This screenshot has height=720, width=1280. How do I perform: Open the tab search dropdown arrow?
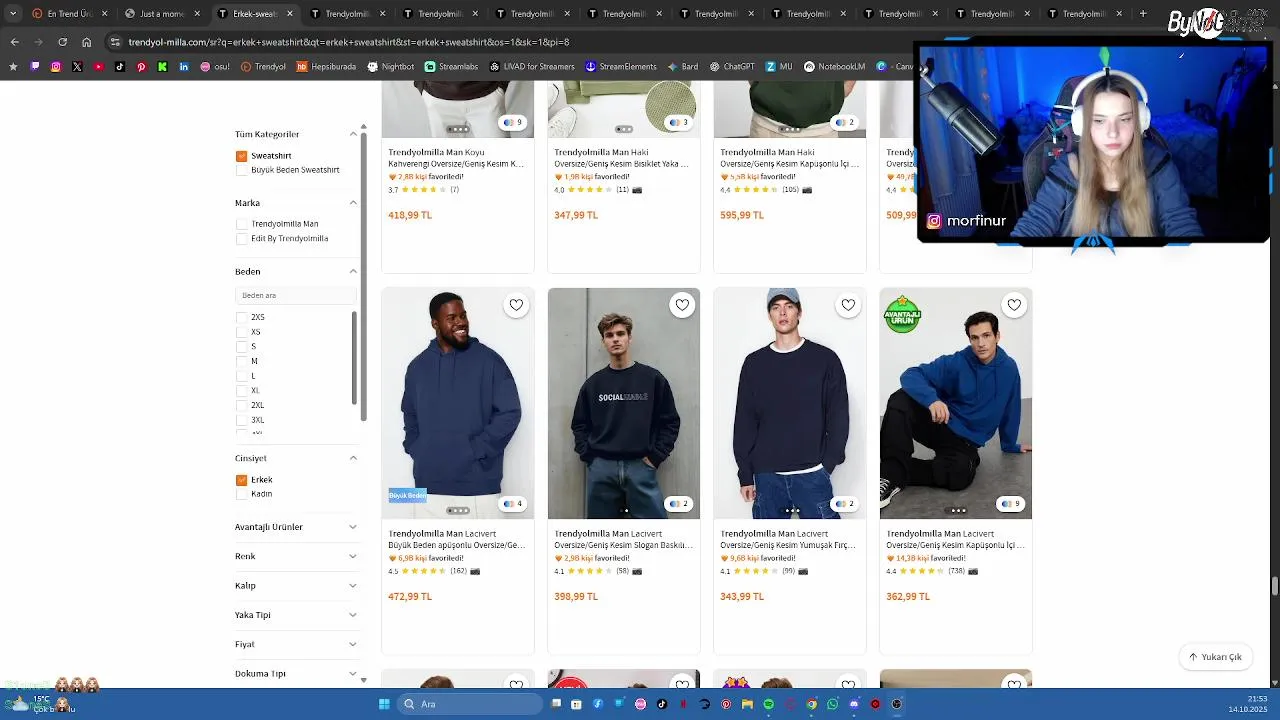tap(12, 14)
